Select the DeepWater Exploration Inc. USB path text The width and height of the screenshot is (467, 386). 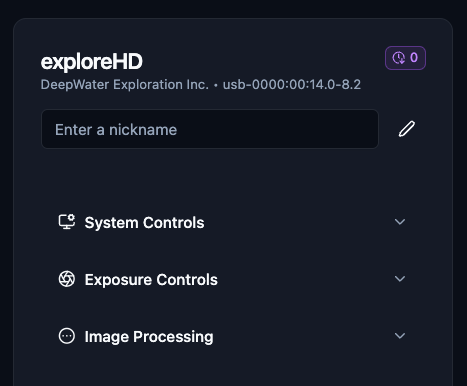(x=201, y=85)
